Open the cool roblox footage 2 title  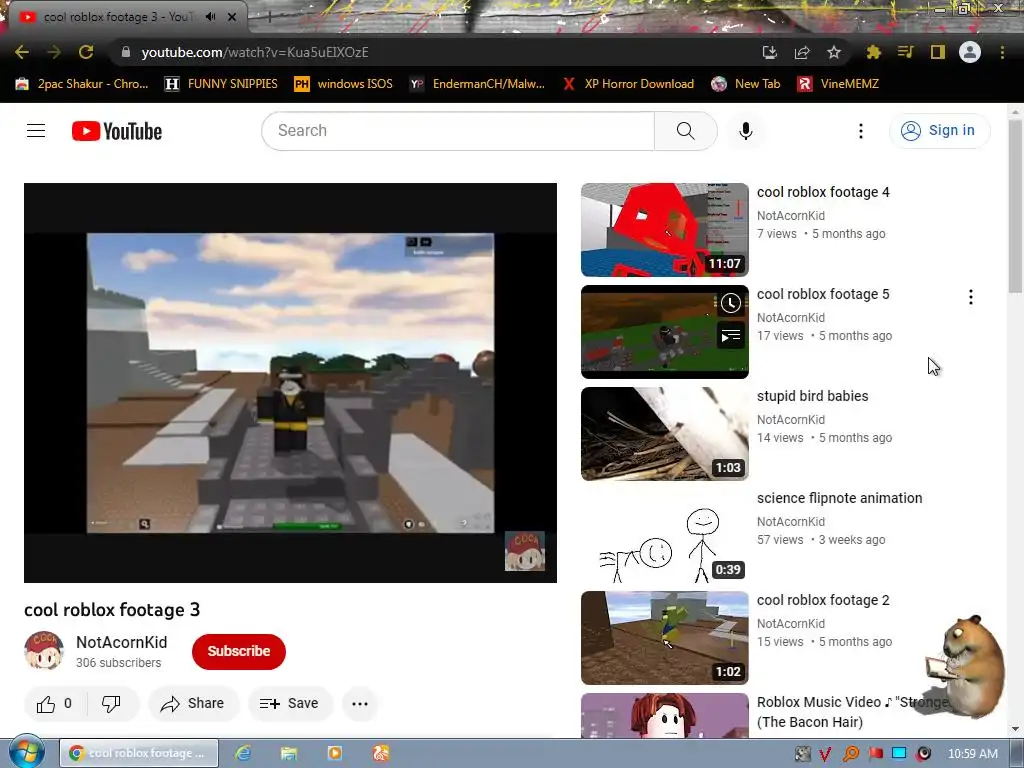tap(823, 600)
